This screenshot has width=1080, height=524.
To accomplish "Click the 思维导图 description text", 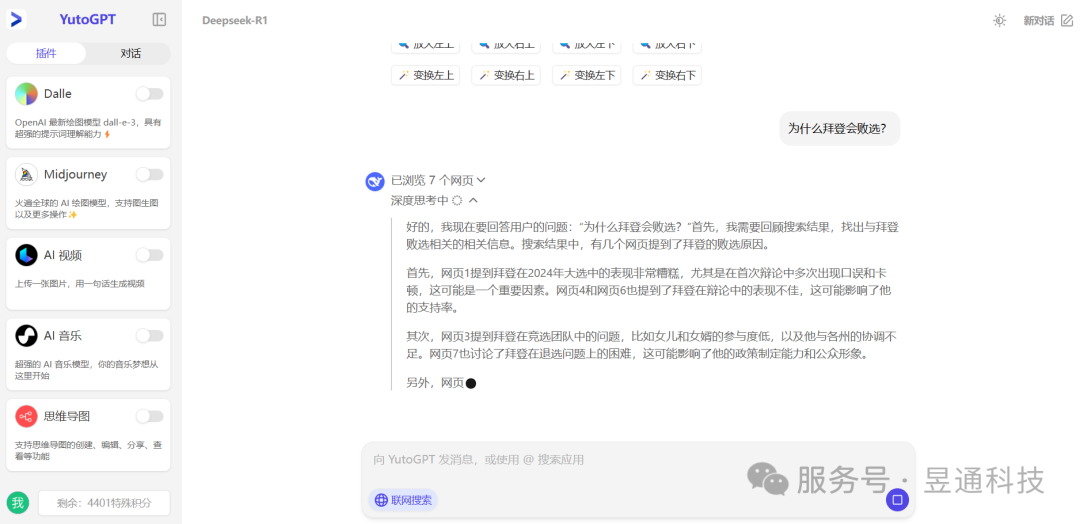I will (88, 450).
